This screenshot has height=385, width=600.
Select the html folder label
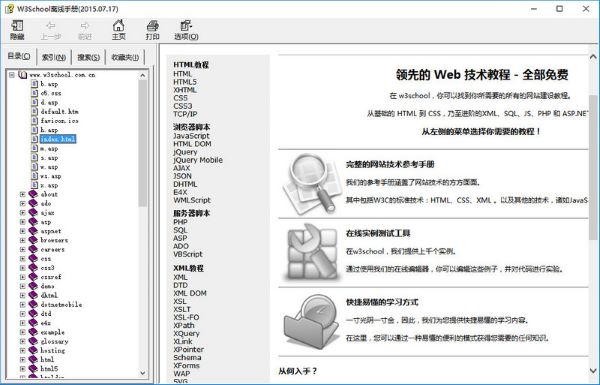coord(47,359)
